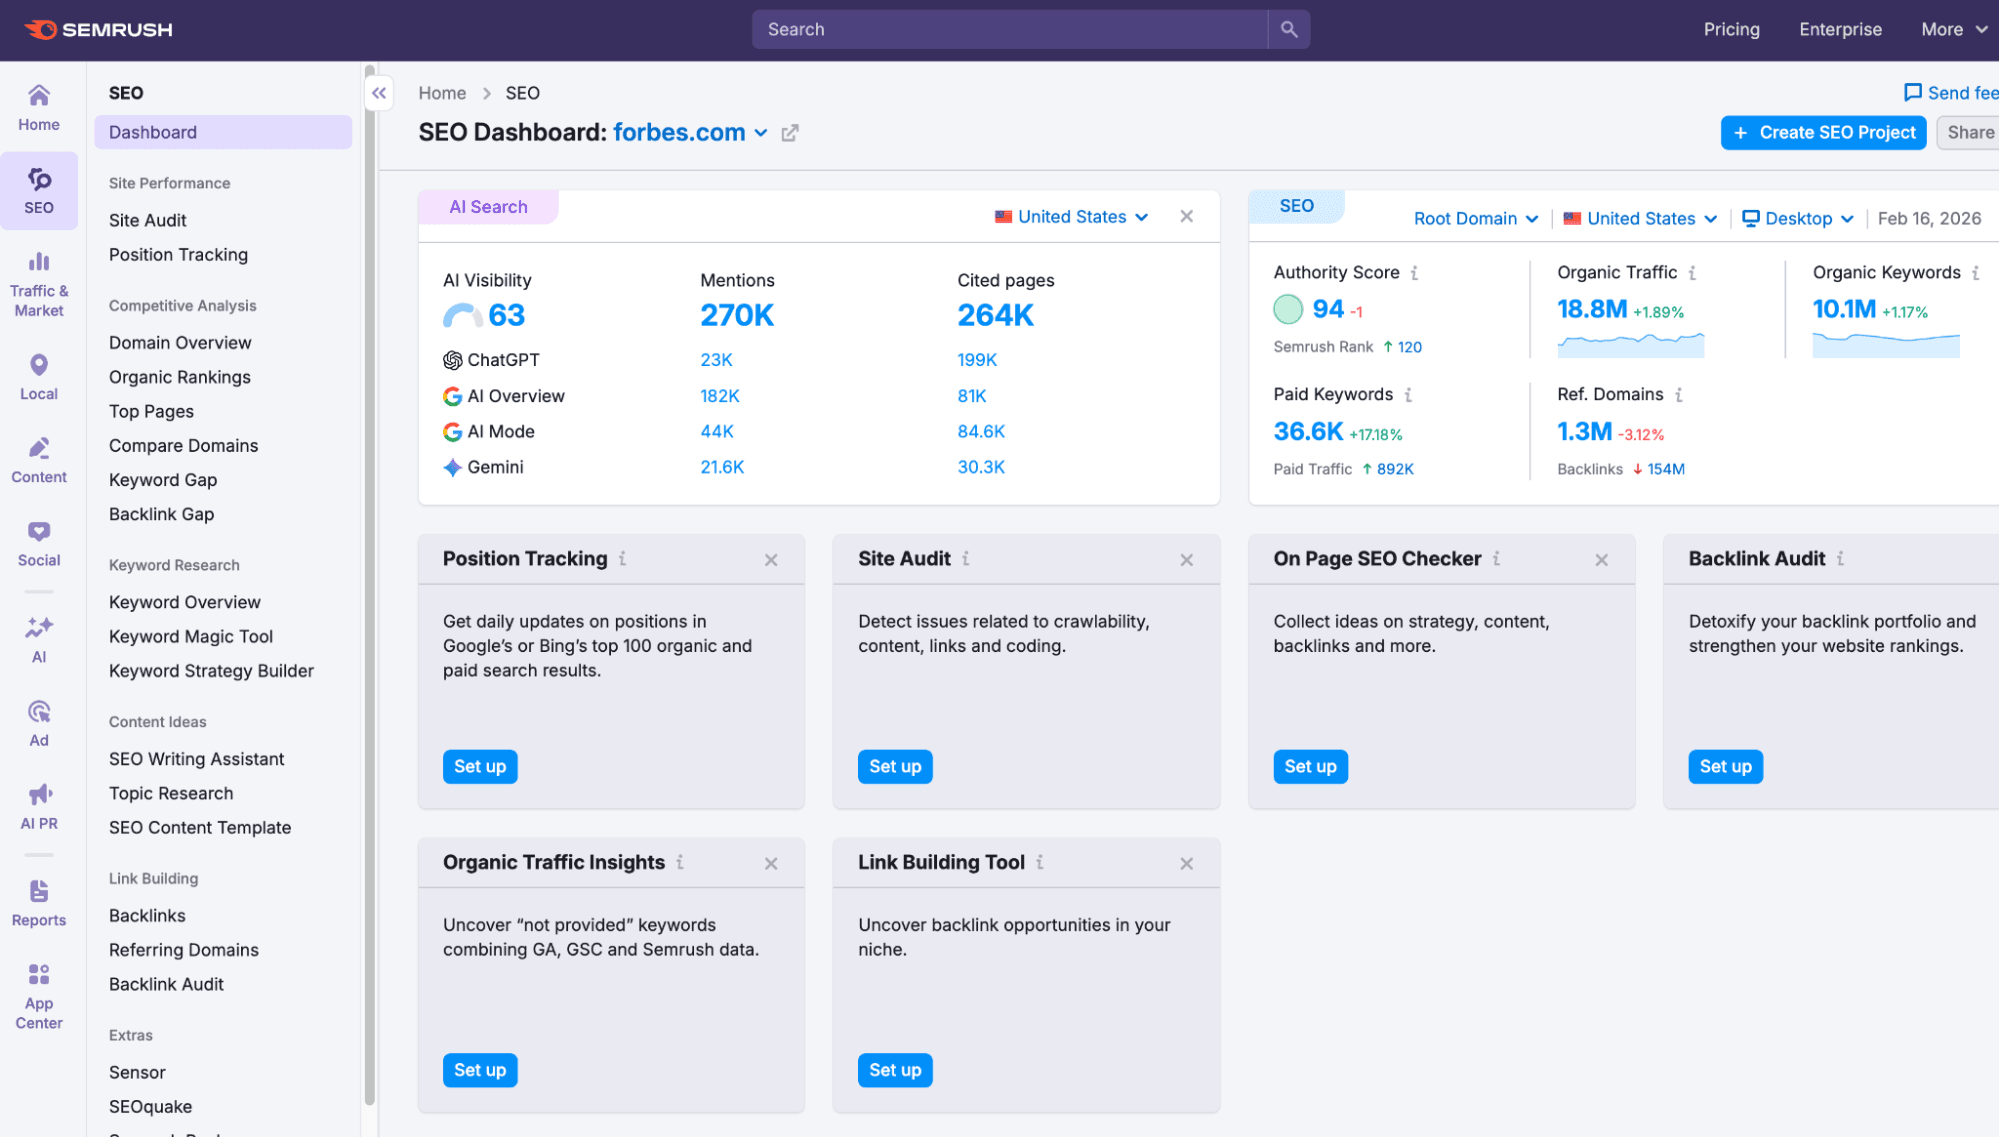
Task: Click the AI Visibility gauge
Action: tap(462, 314)
